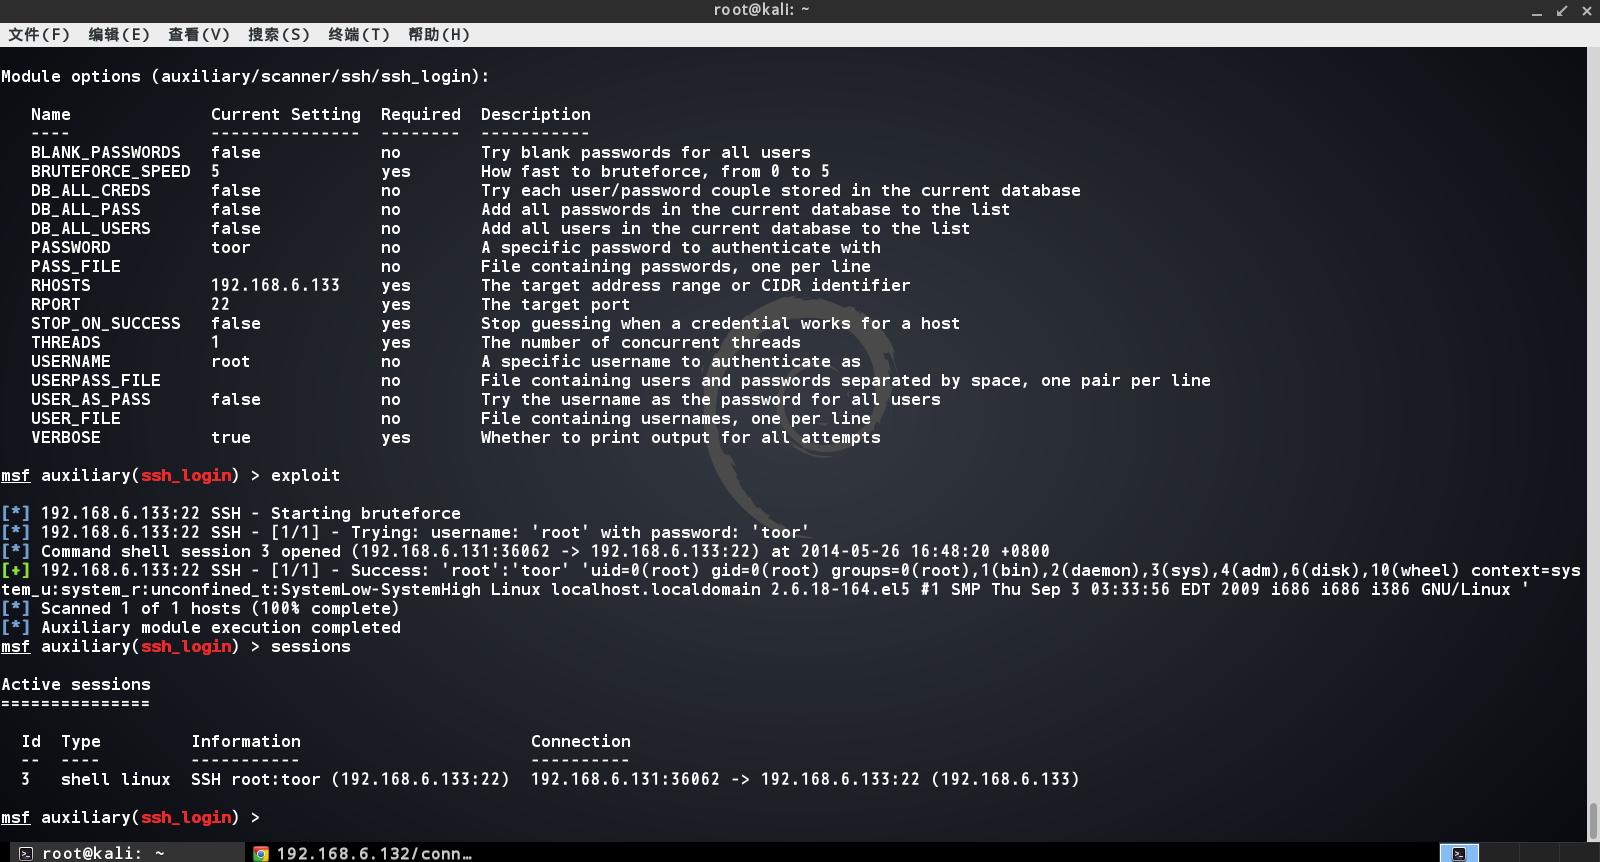The image size is (1600, 862).
Task: Click the RHOSTS option name
Action: 61,286
